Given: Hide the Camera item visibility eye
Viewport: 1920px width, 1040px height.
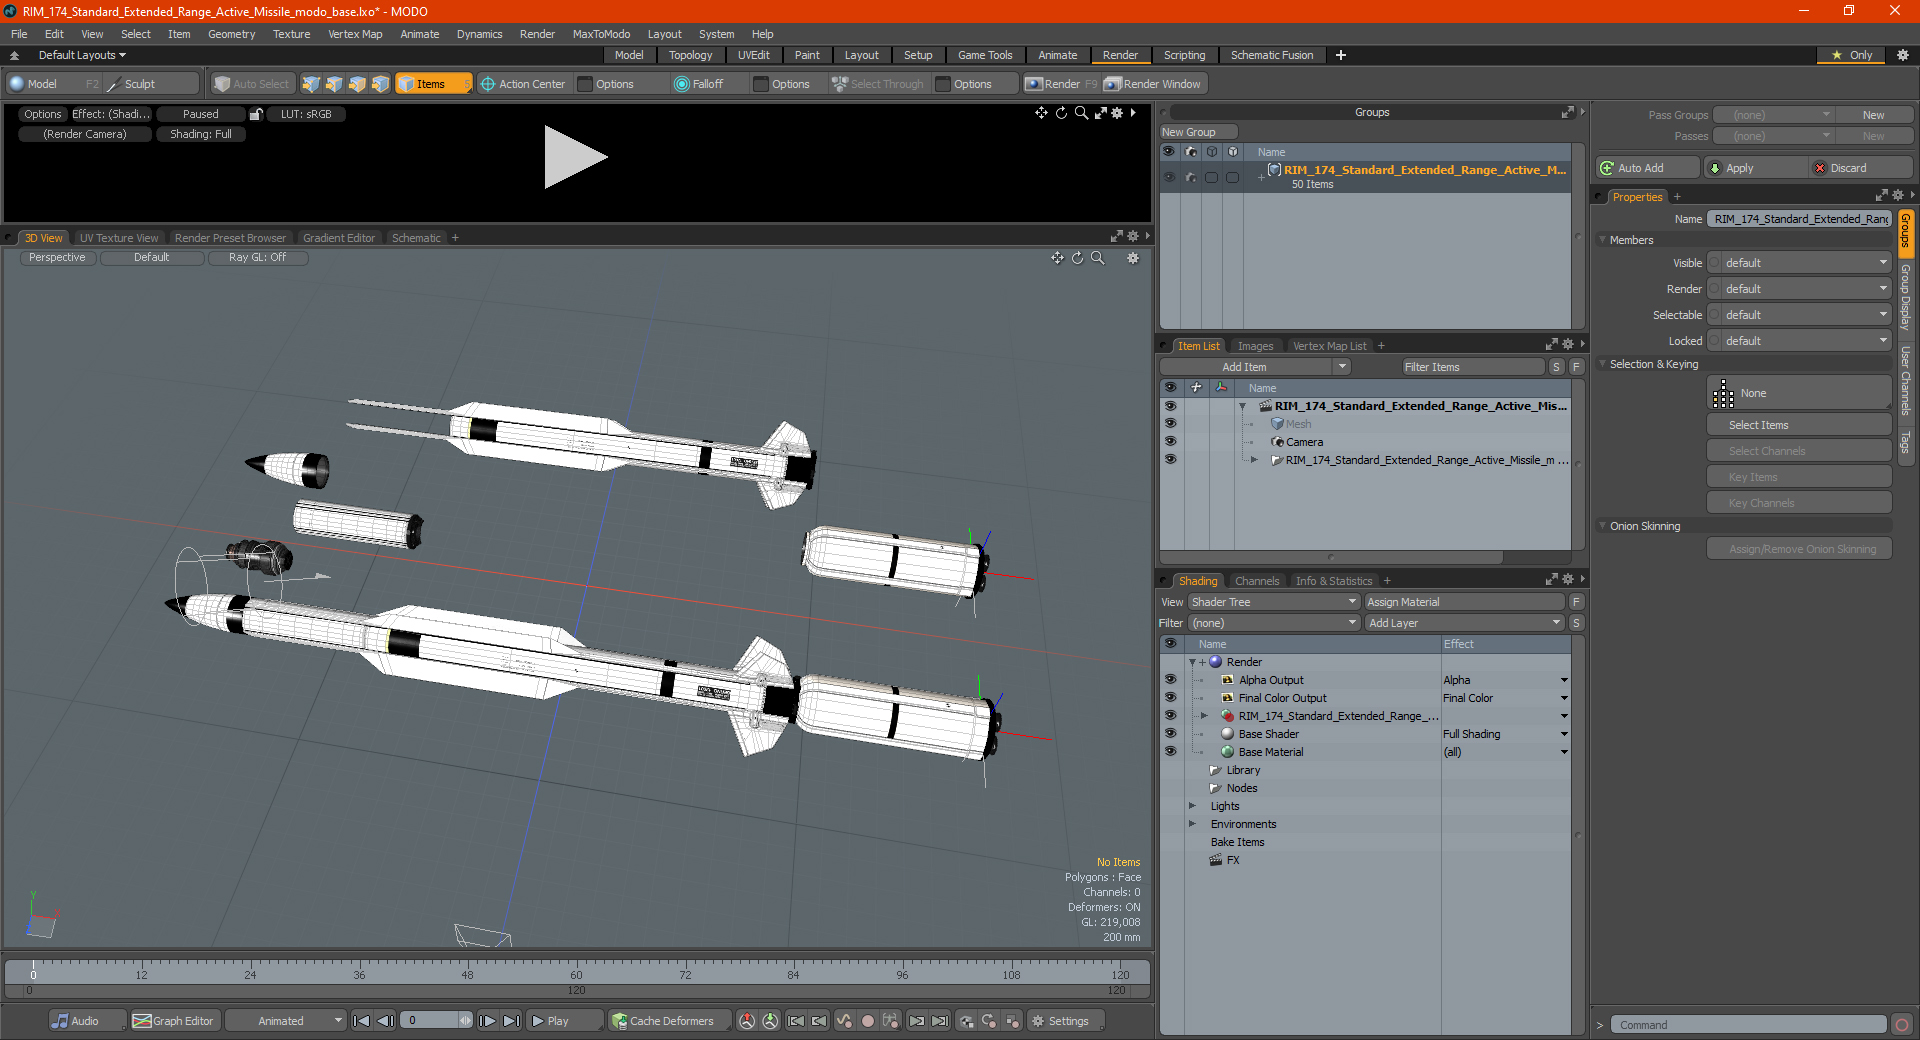Looking at the screenshot, I should (1170, 442).
